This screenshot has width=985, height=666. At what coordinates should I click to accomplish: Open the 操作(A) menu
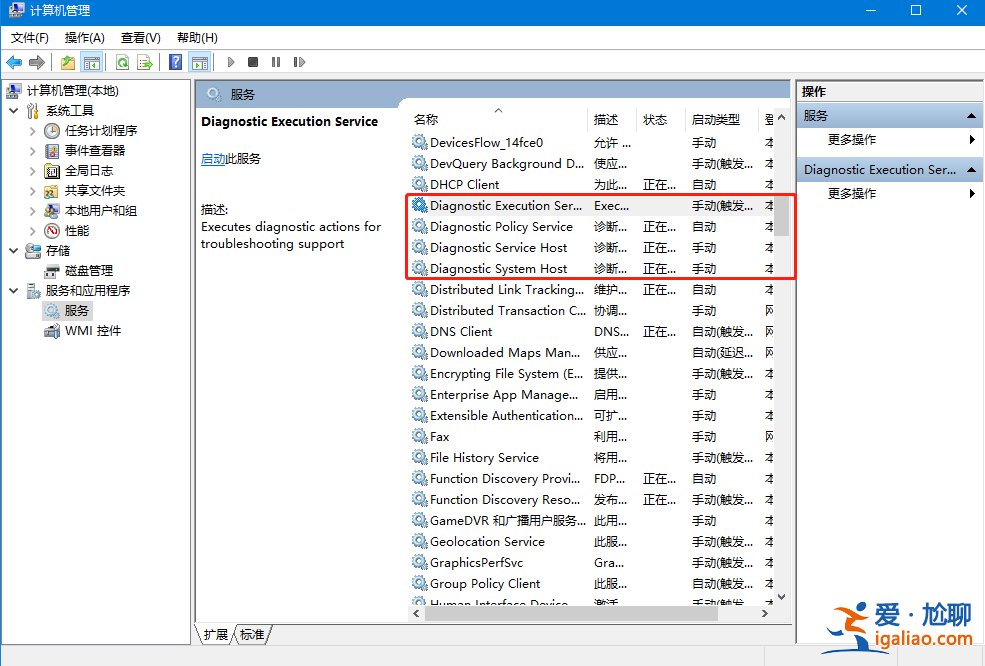tap(84, 37)
